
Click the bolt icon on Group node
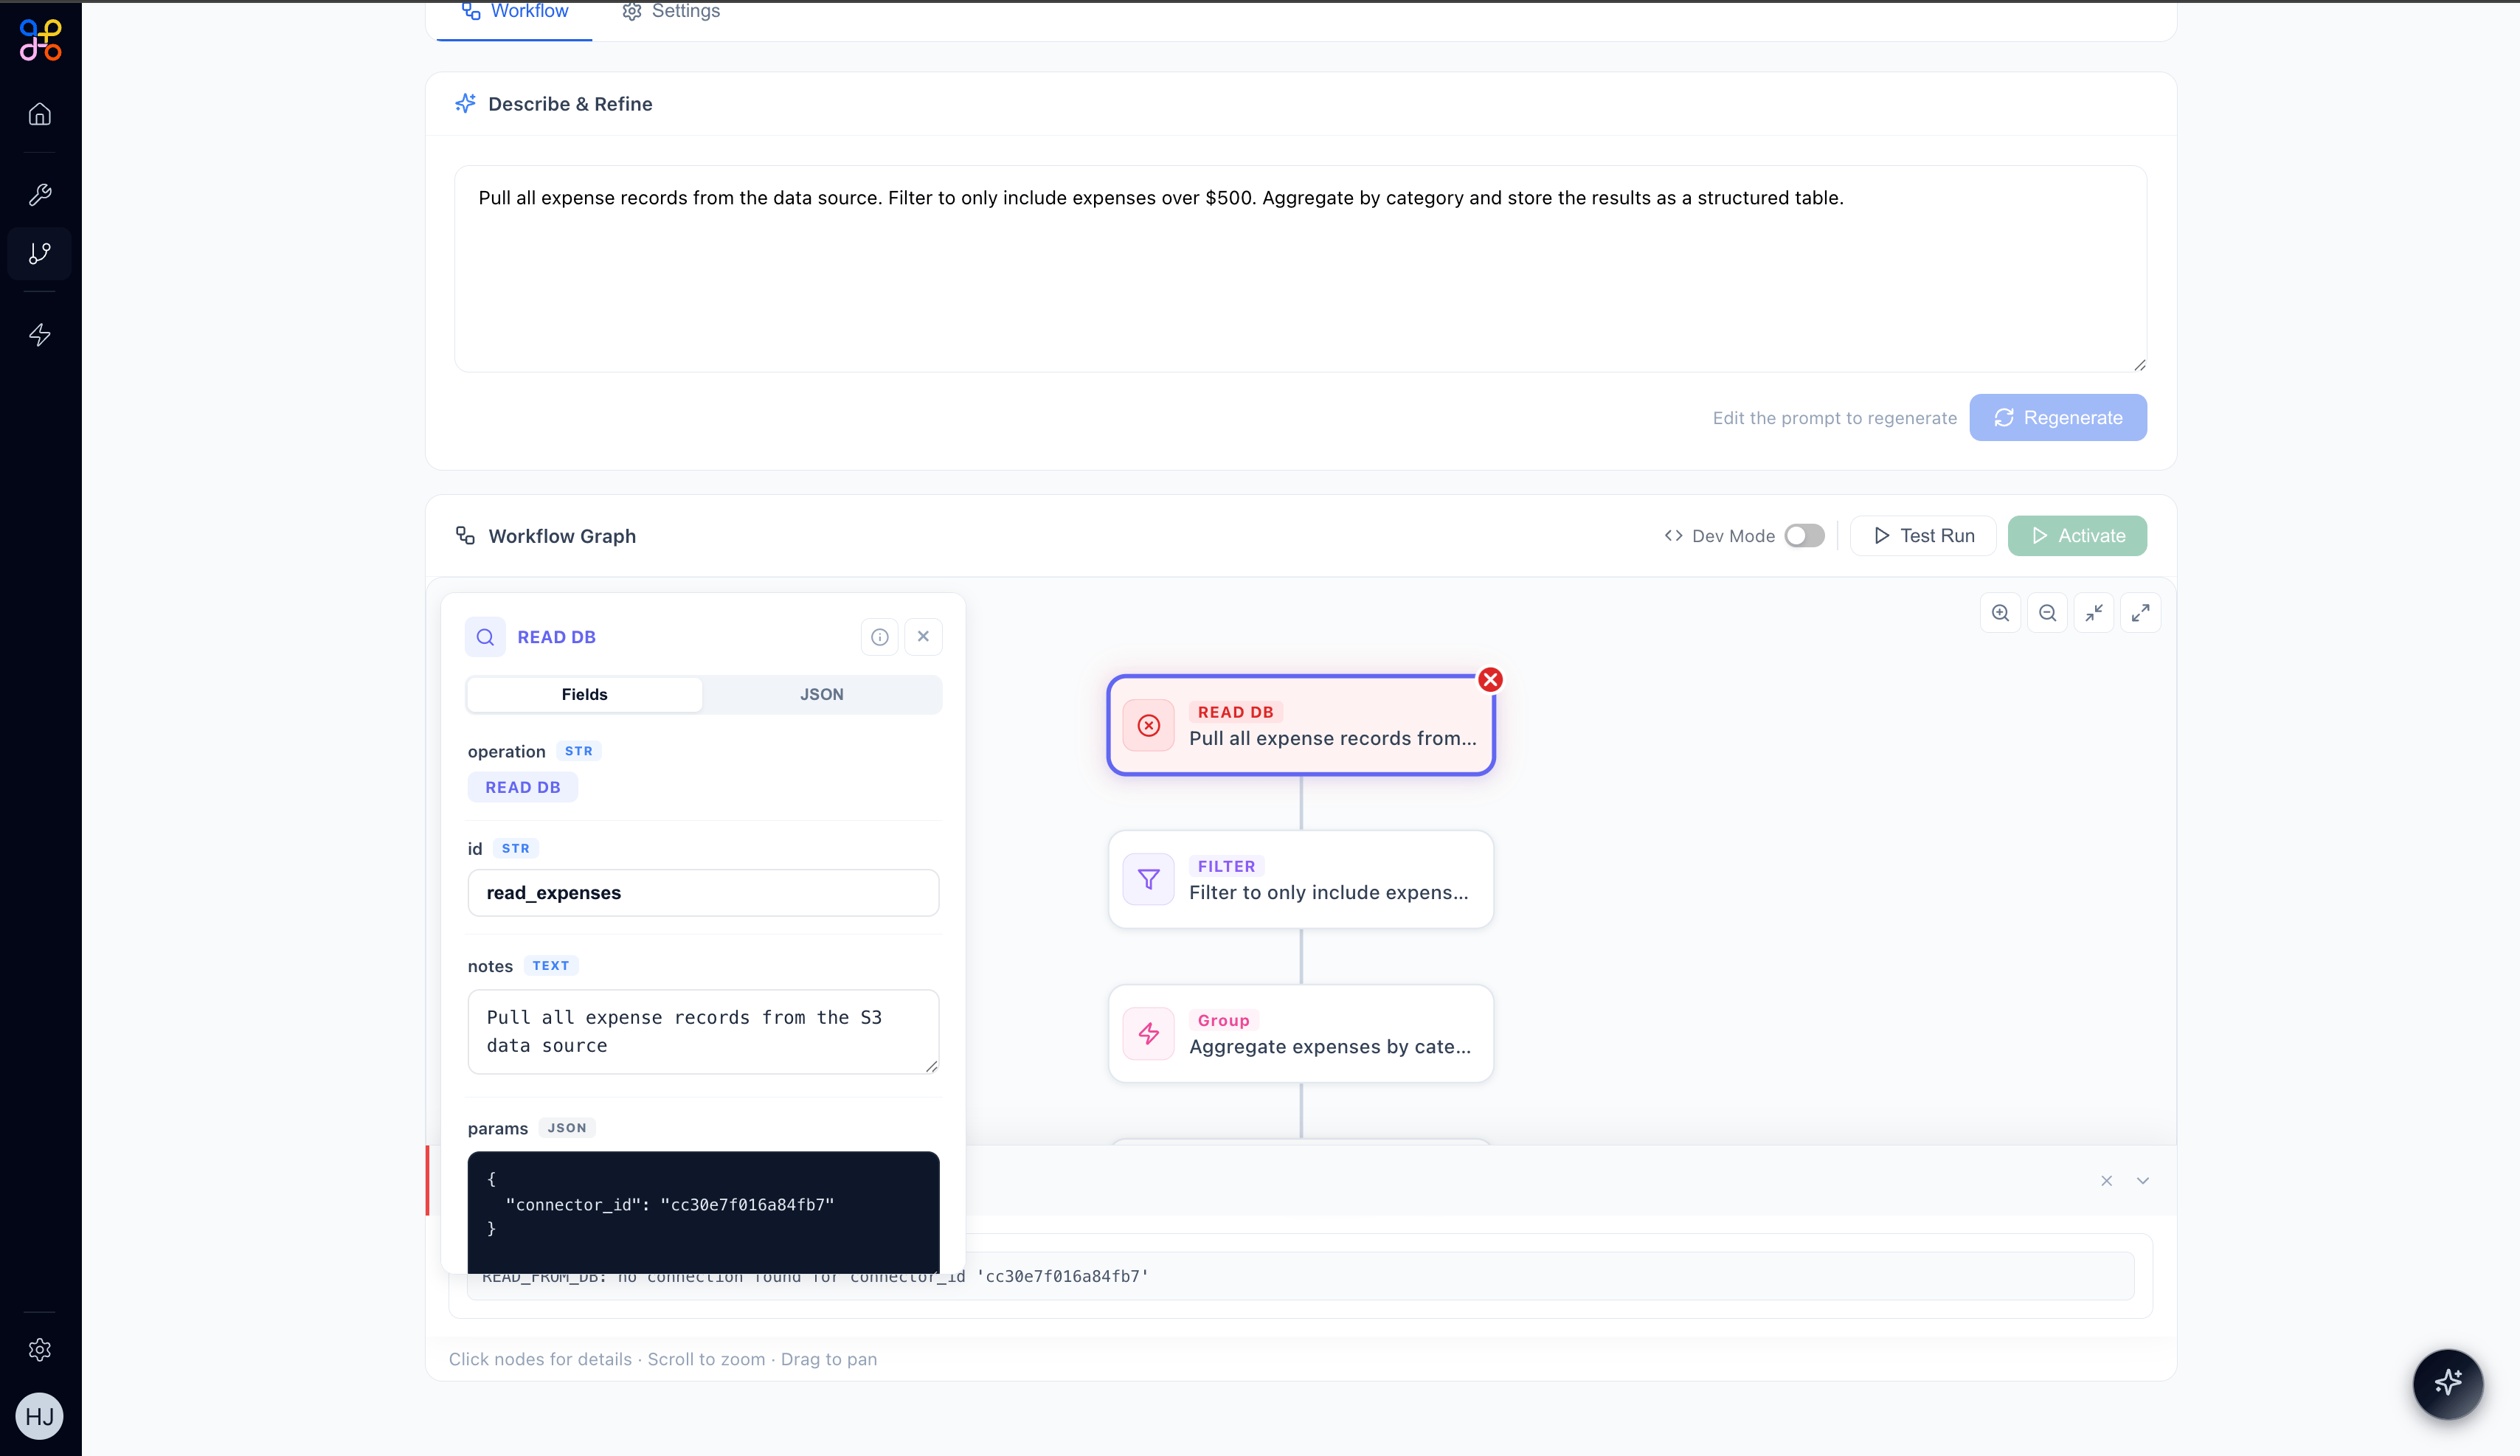tap(1149, 1033)
